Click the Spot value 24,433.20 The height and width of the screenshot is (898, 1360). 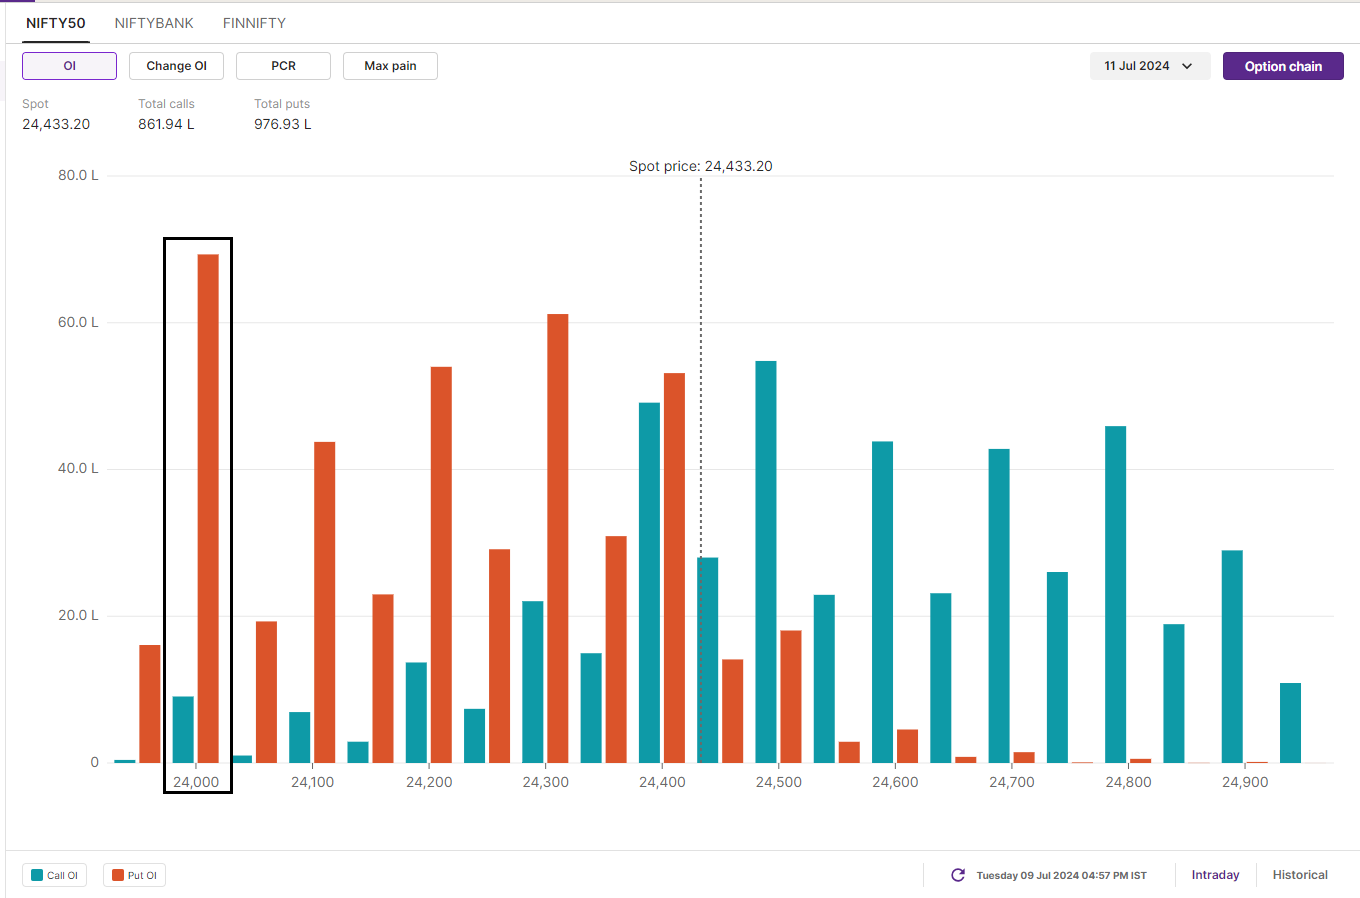point(56,124)
